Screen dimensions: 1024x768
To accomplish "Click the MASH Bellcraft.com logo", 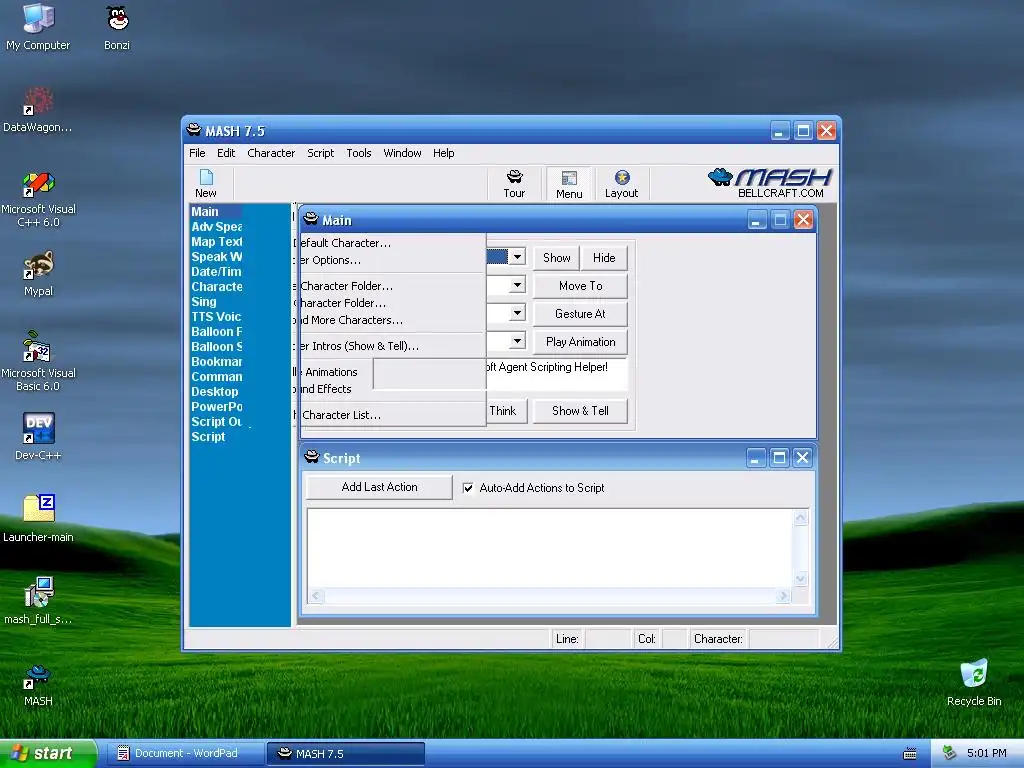I will (770, 183).
